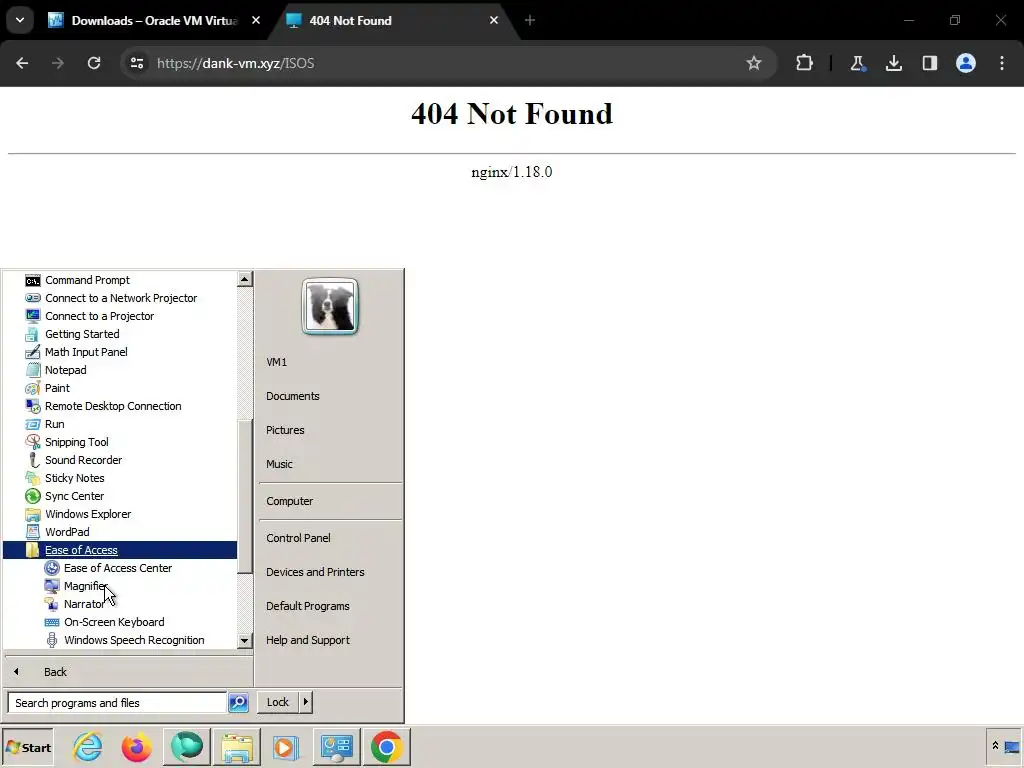1024x768 pixels.
Task: Click the address bar URL
Action: click(x=236, y=63)
